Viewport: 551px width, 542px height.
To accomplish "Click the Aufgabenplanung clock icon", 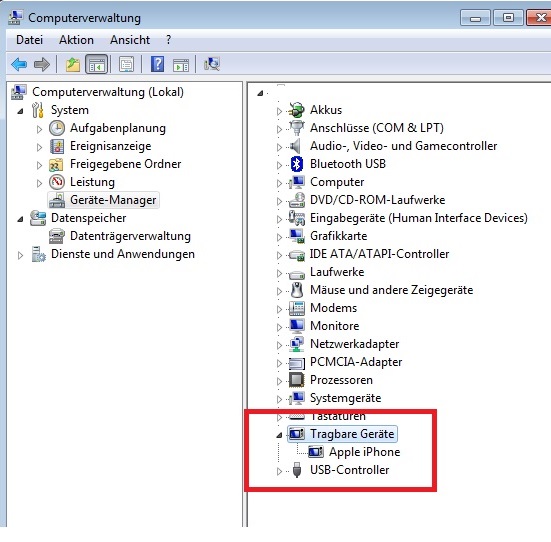I will click(57, 128).
